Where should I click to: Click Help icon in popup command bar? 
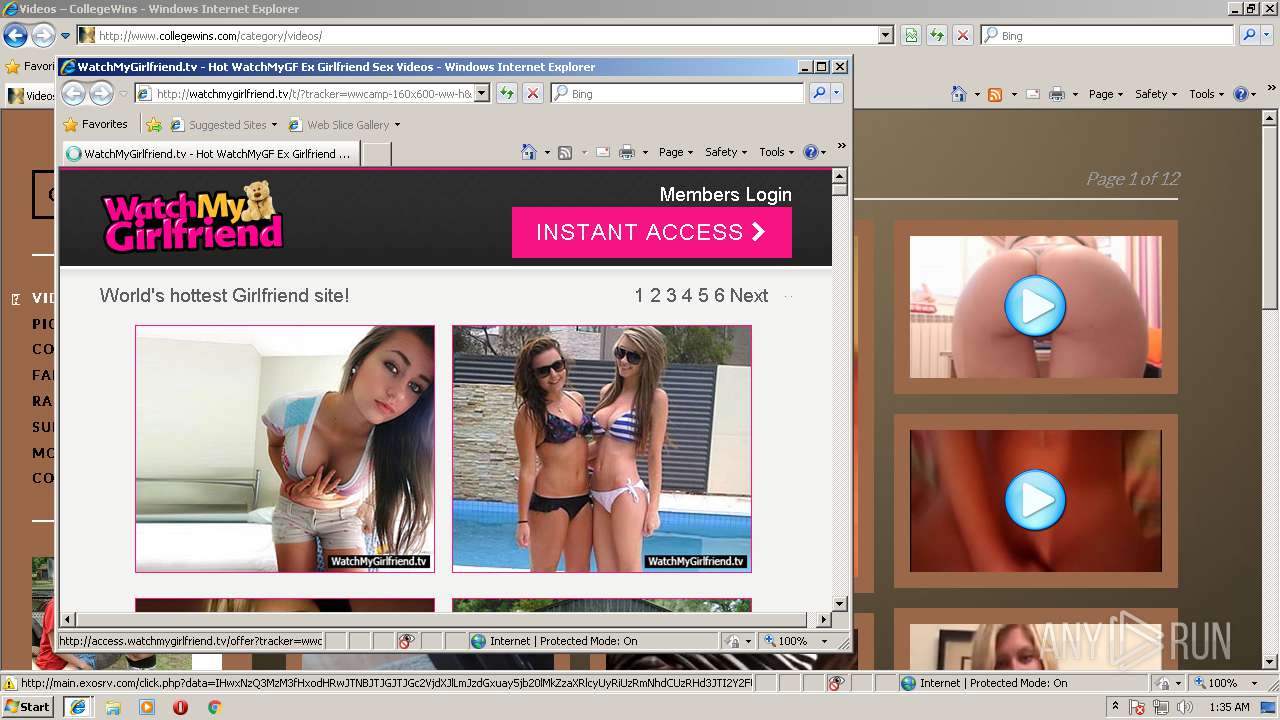point(811,152)
